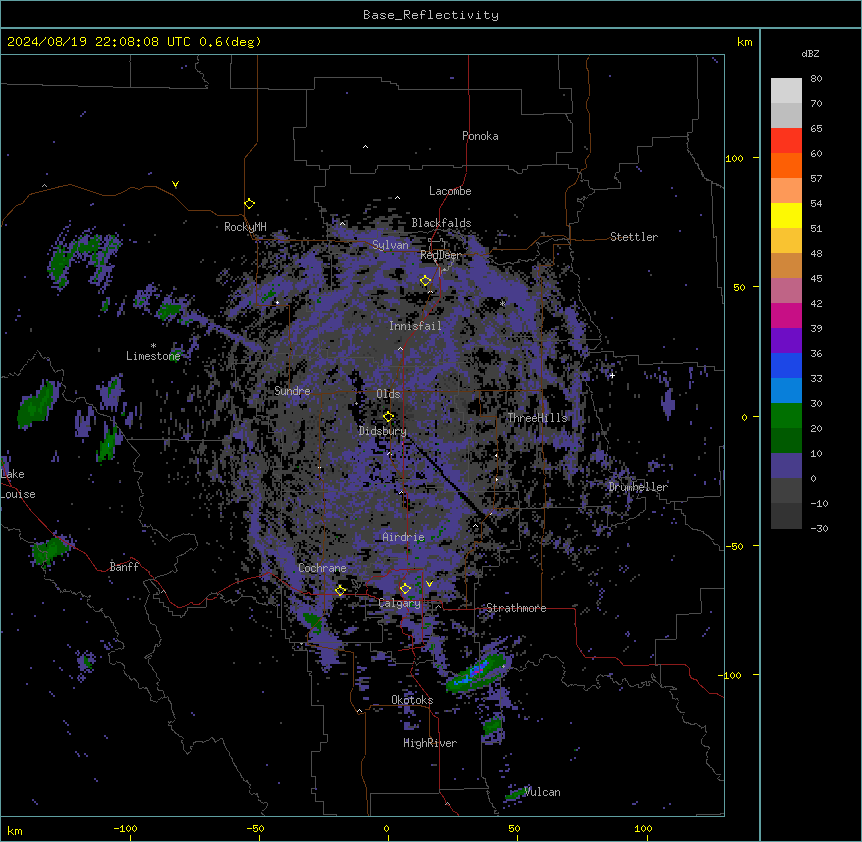The height and width of the screenshot is (842, 862).
Task: Click the -30 dBZ legend value
Action: 819,528
